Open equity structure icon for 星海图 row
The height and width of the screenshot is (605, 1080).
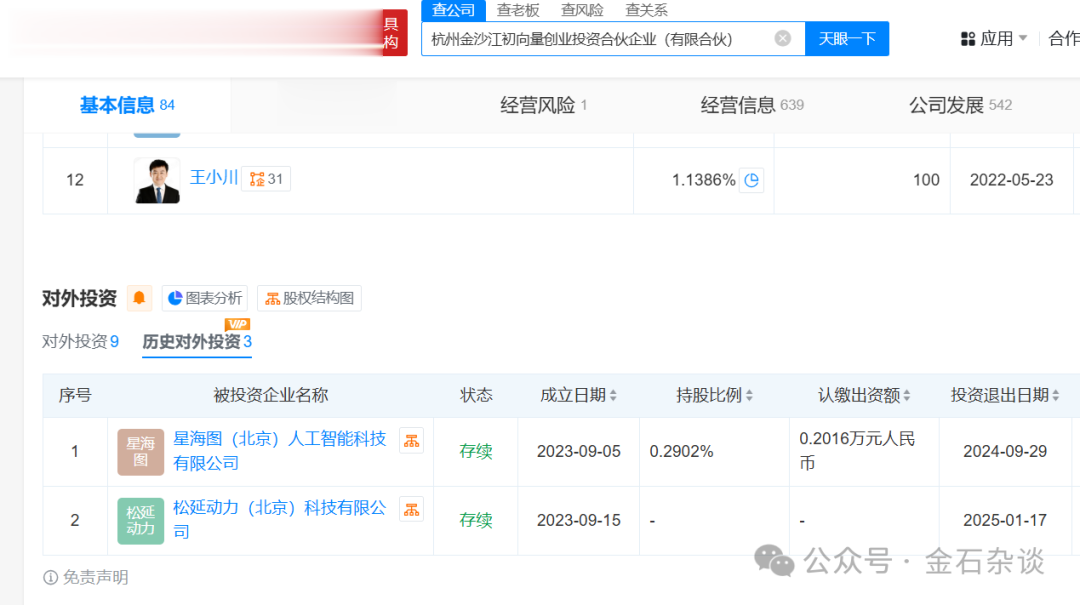pyautogui.click(x=411, y=441)
